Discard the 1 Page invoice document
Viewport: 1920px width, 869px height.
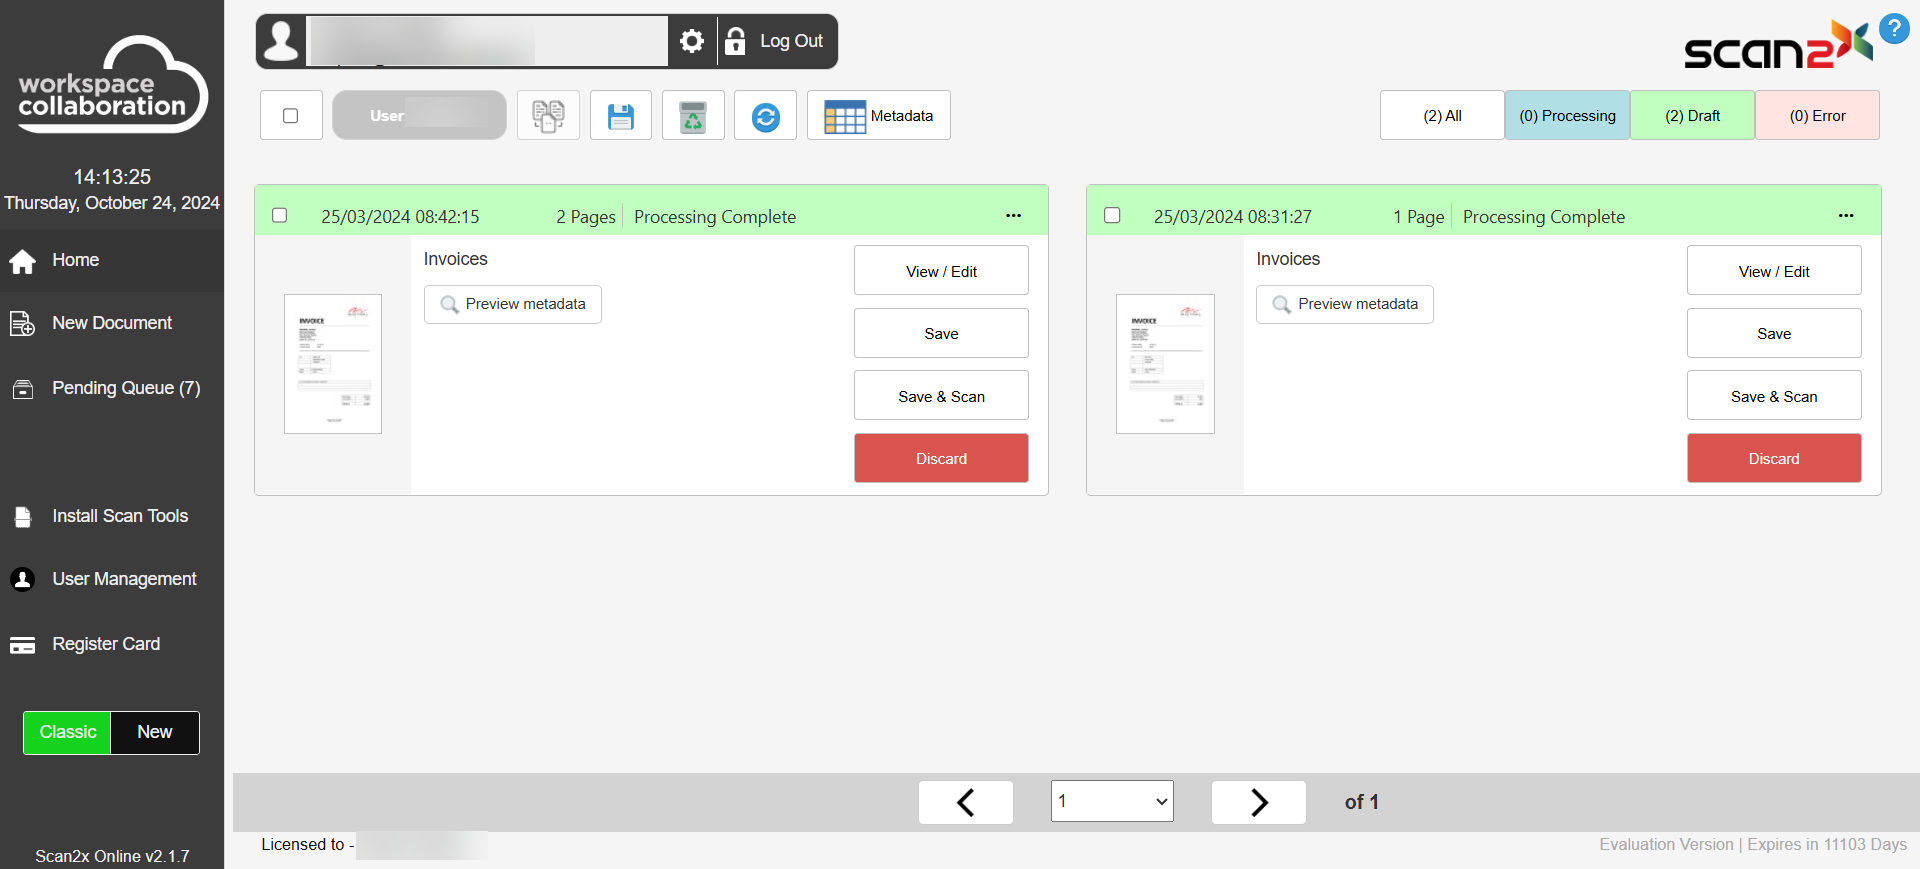[1773, 459]
